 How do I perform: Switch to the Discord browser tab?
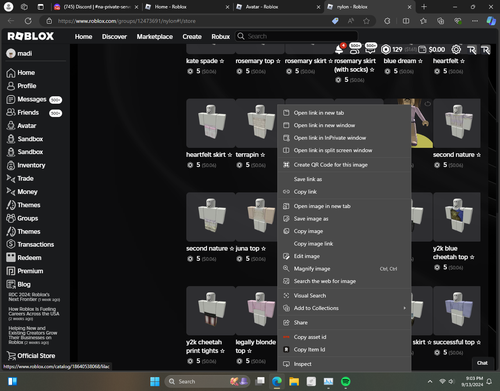pos(96,7)
